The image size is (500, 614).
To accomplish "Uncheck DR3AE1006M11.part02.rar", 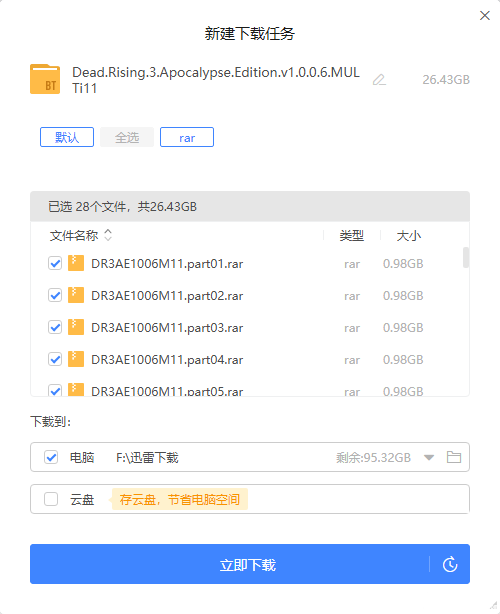I will (55, 295).
